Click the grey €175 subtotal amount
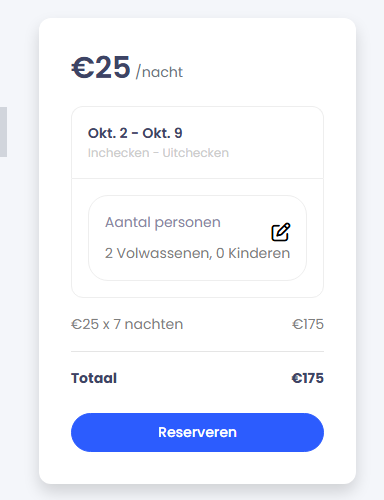384x500 pixels. pos(308,324)
